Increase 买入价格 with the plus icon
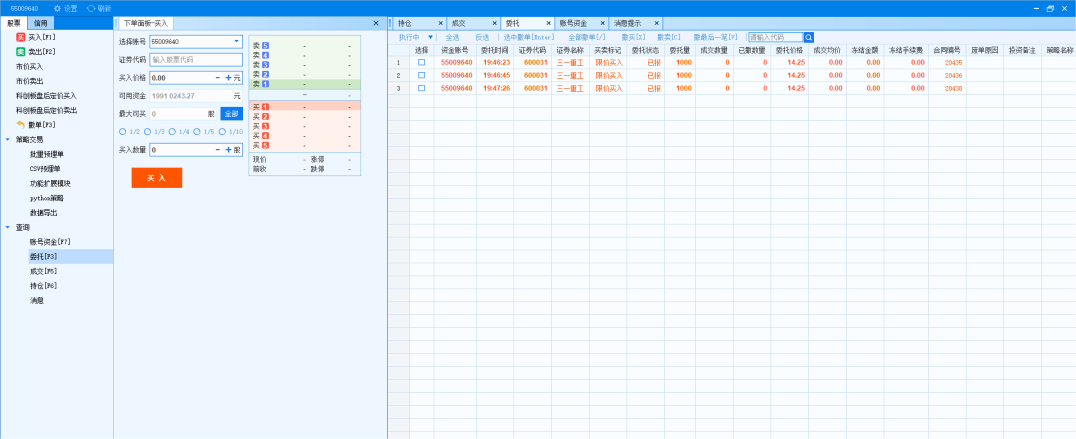This screenshot has height=439, width=1076. pyautogui.click(x=229, y=78)
